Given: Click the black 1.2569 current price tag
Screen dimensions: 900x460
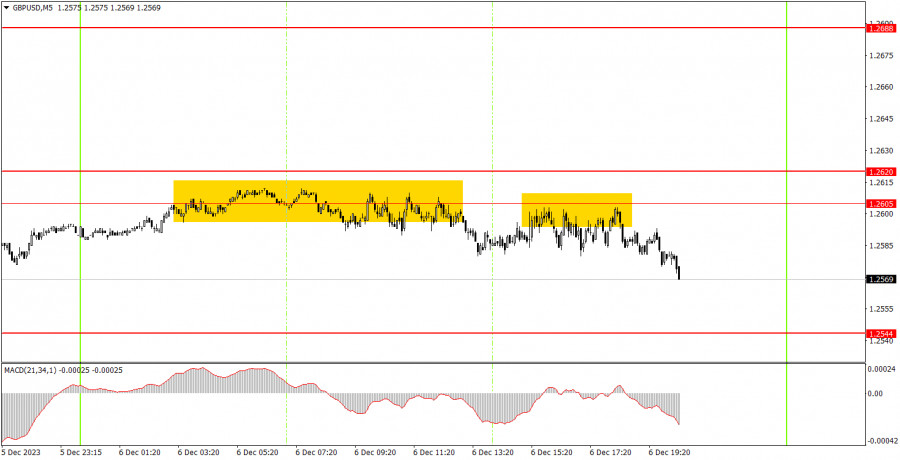Looking at the screenshot, I should pos(880,280).
